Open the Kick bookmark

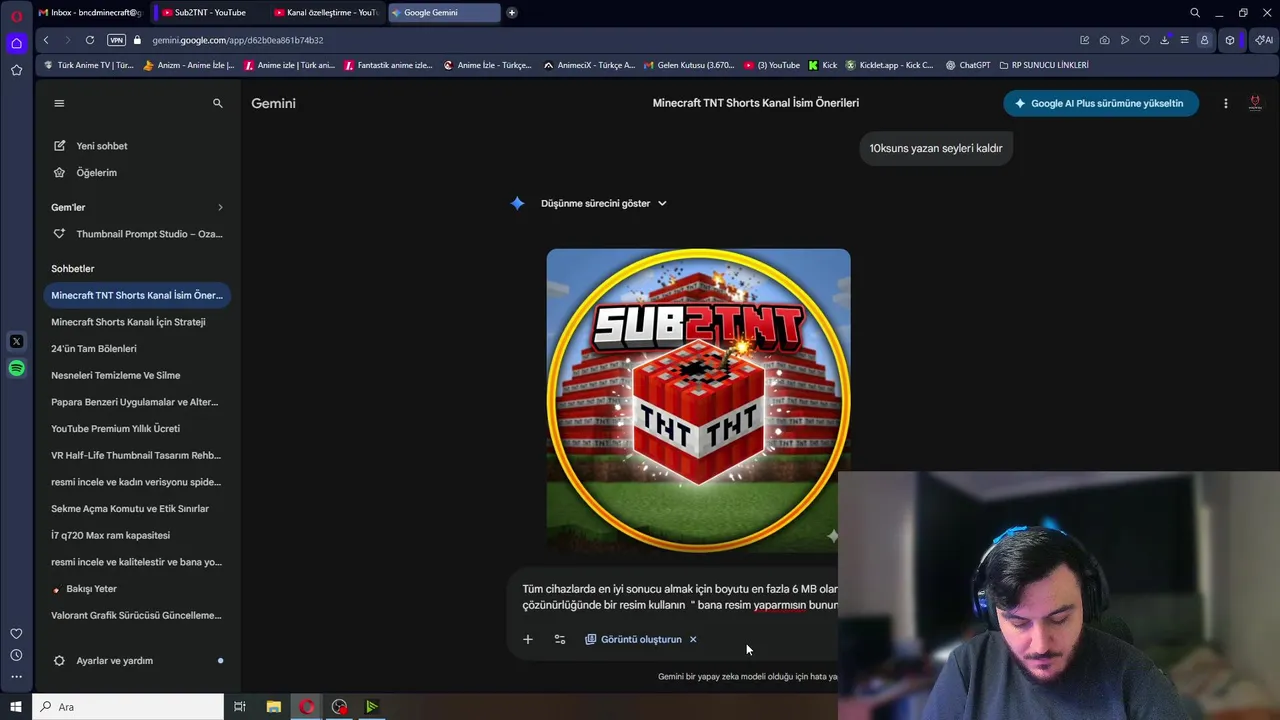click(822, 65)
